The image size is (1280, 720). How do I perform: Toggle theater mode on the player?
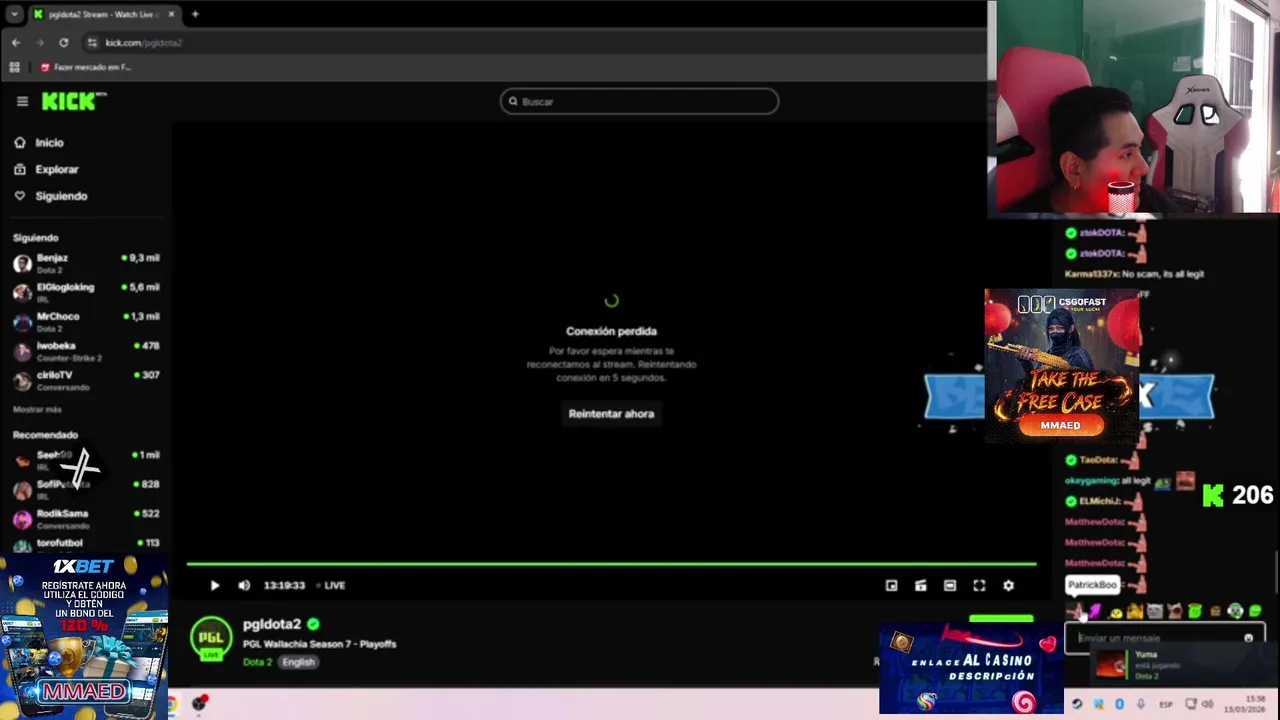coord(950,586)
